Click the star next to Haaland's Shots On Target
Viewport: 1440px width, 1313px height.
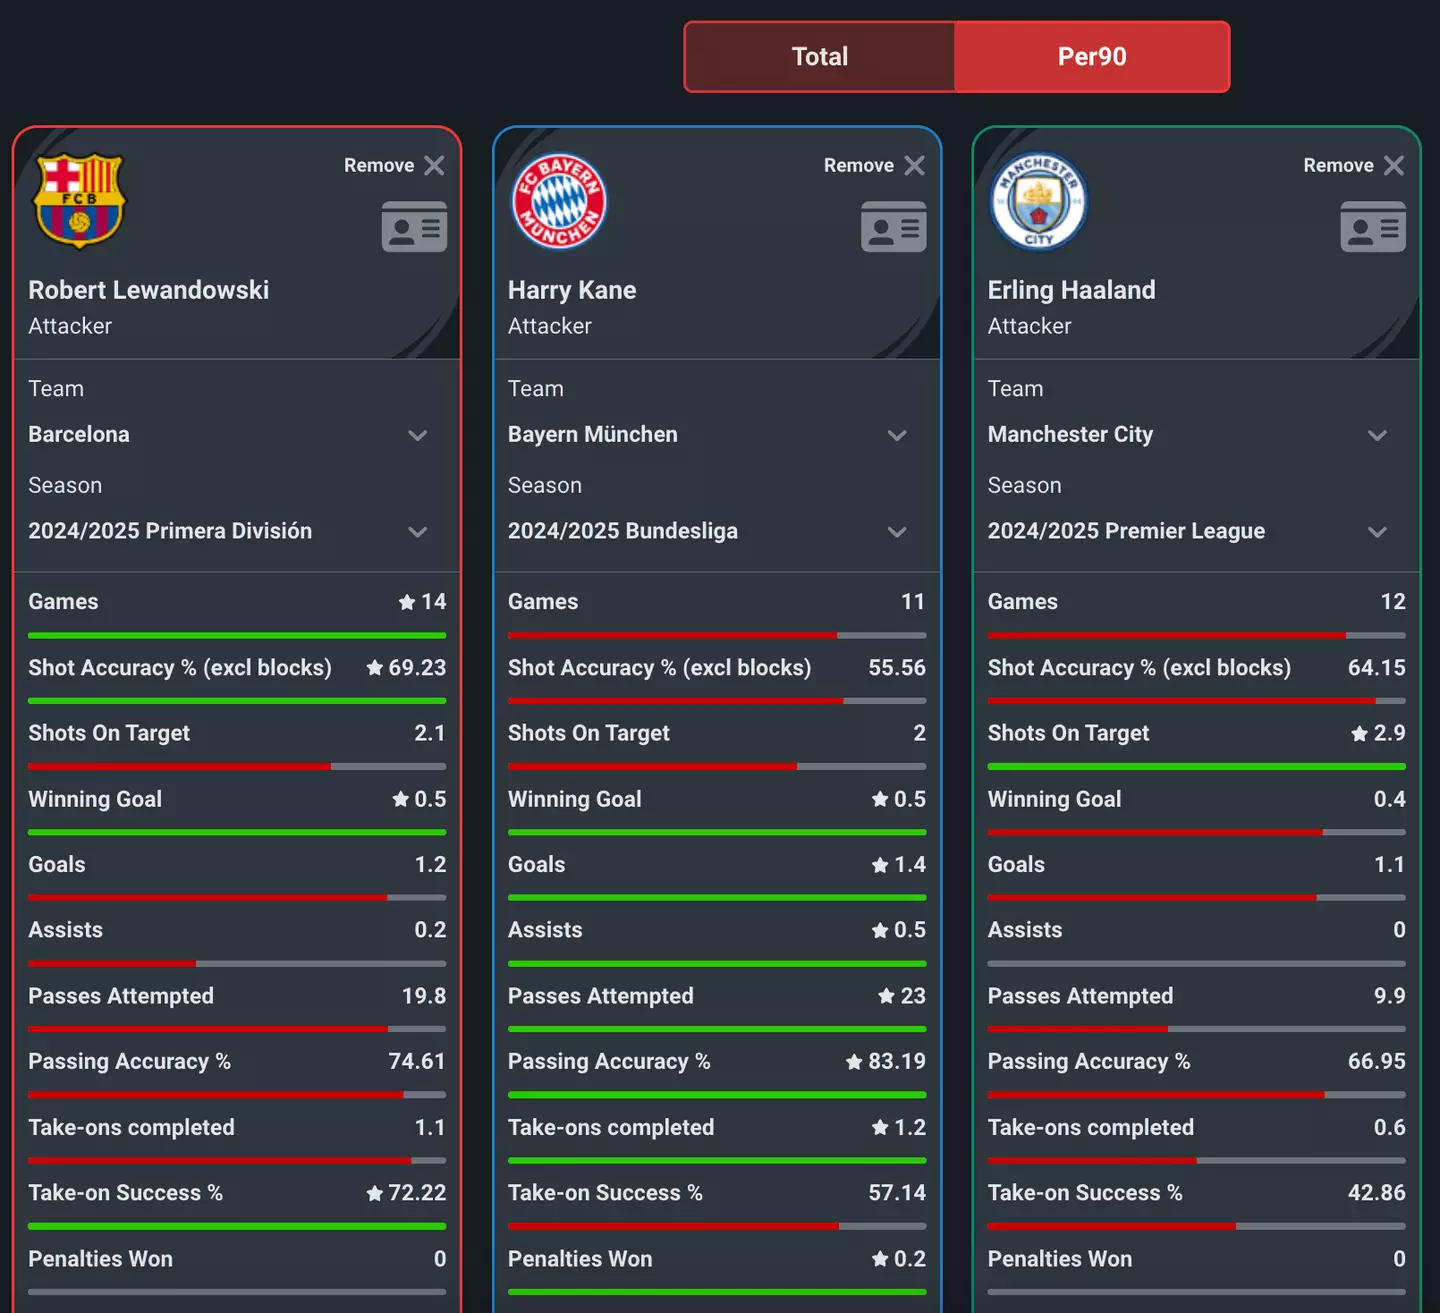click(x=1357, y=733)
